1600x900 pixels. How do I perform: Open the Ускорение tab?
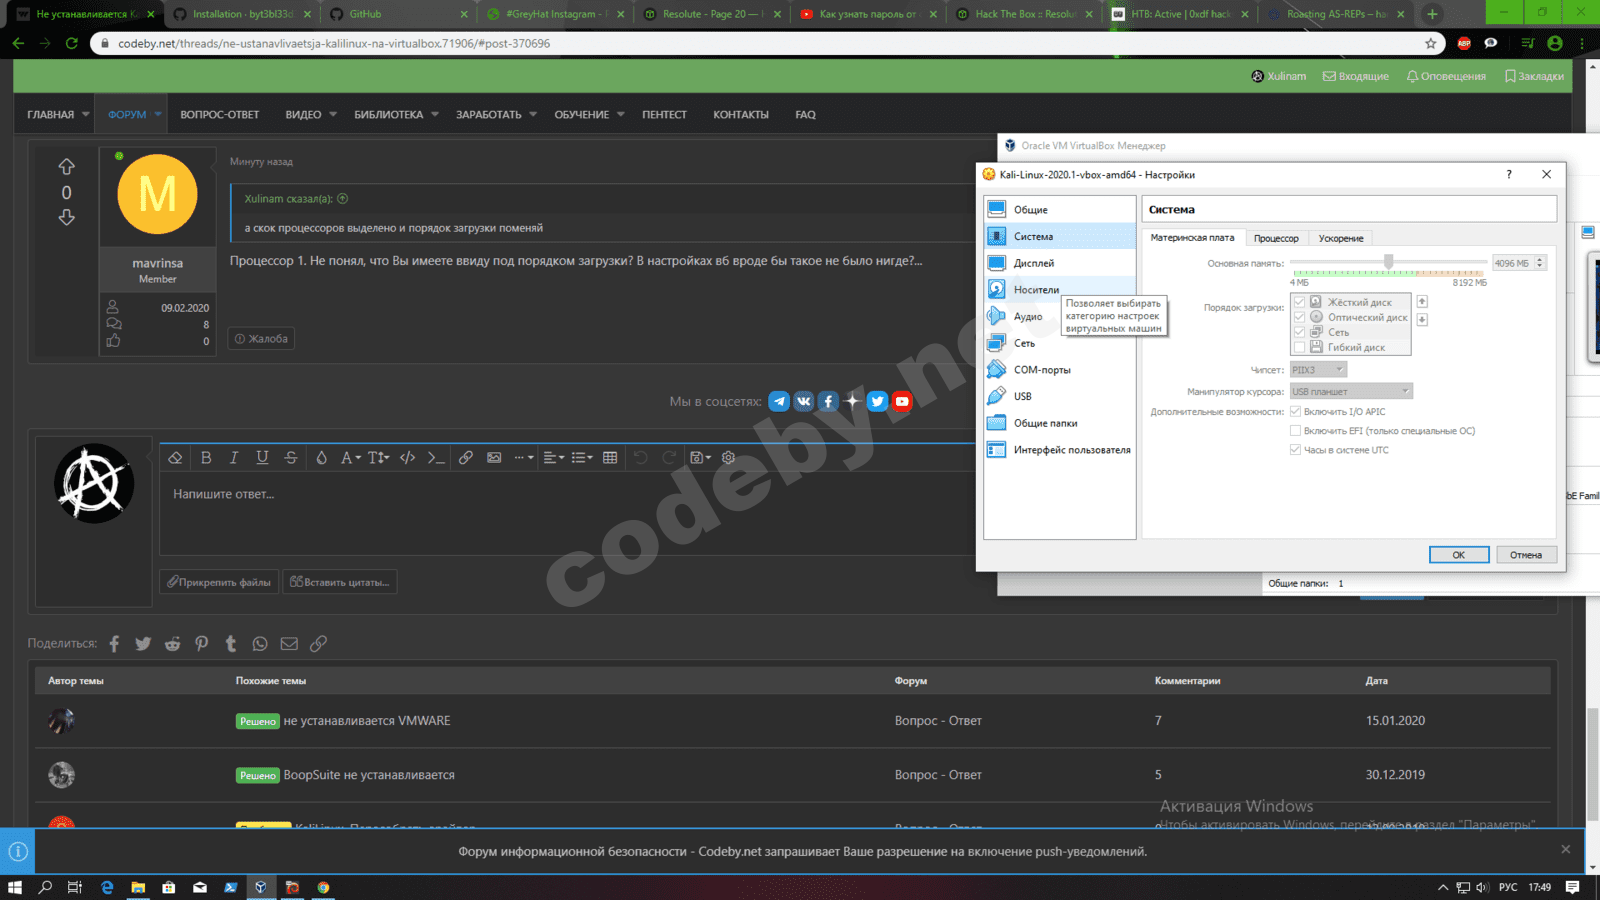pos(1340,239)
